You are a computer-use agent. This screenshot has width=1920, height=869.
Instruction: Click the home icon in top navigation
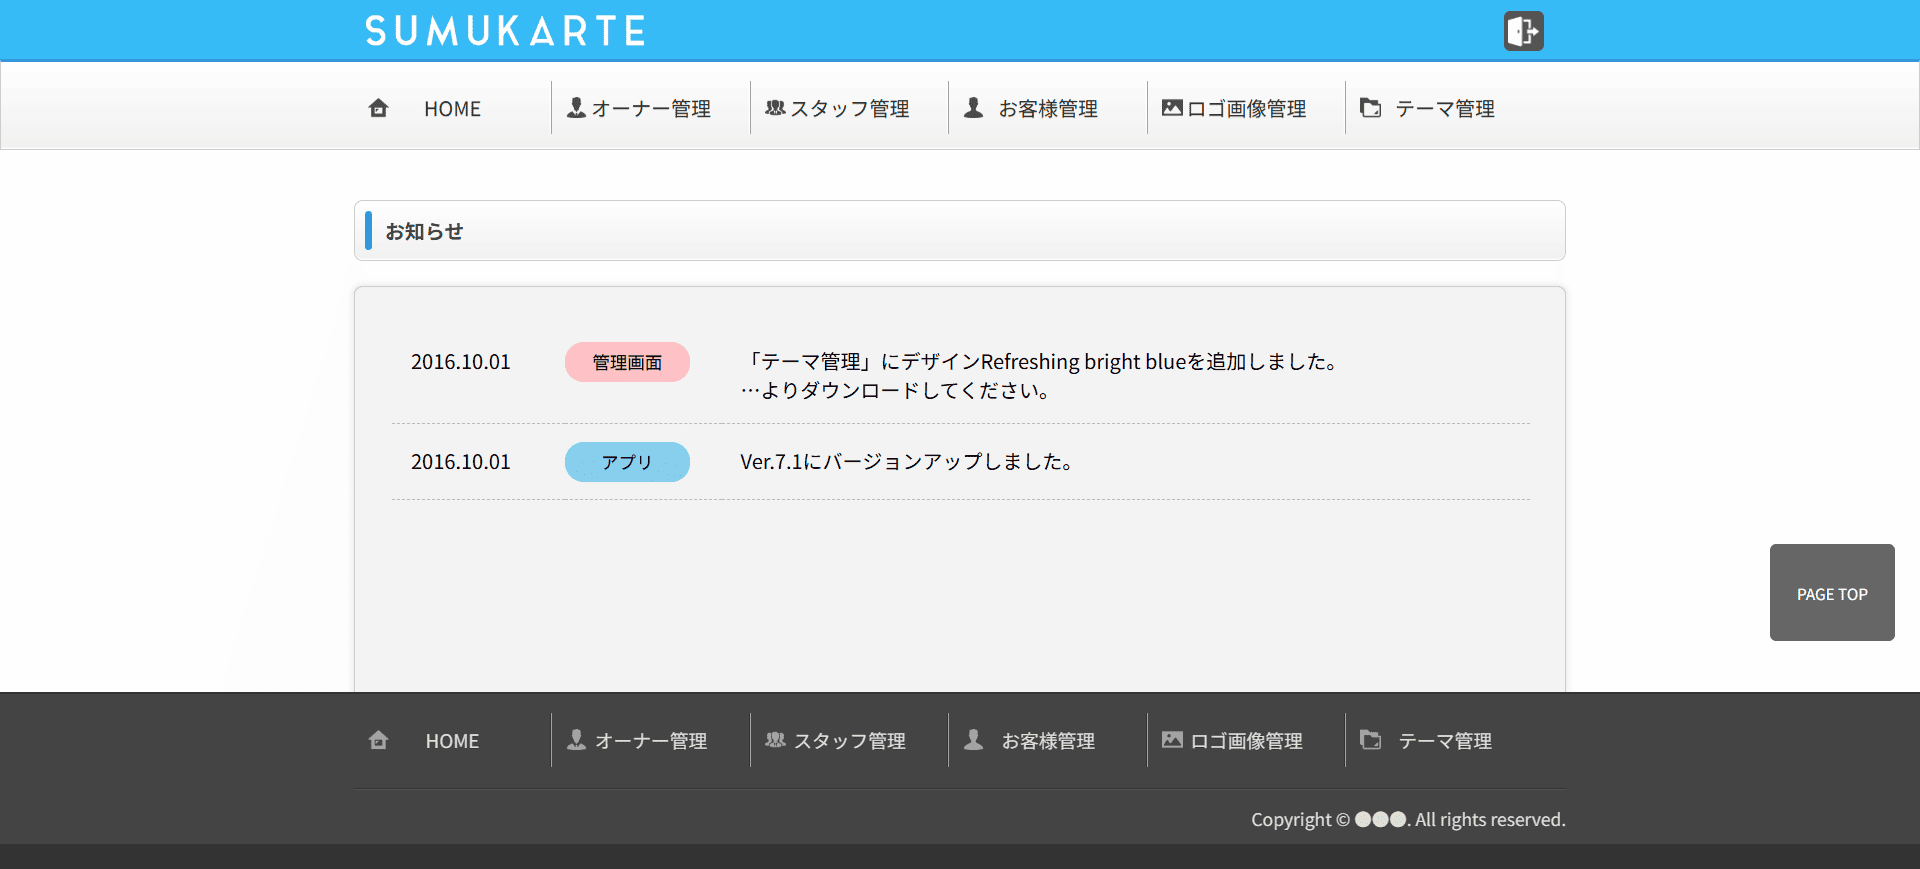coord(378,108)
